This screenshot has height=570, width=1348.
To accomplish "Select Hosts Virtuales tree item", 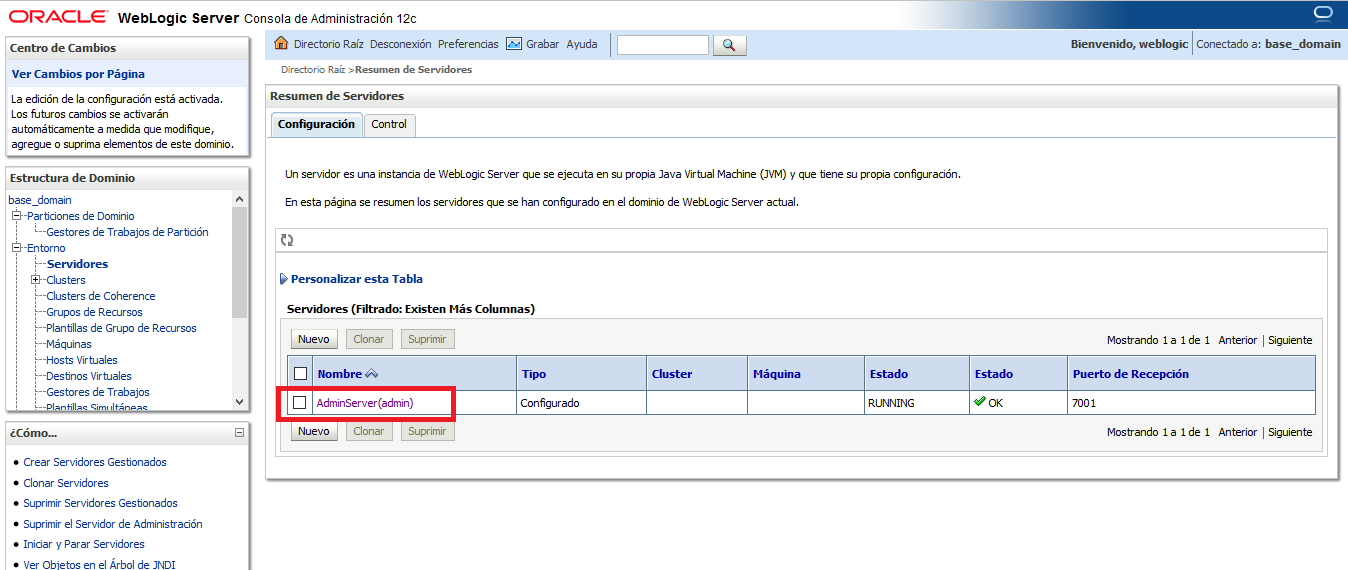I will (x=82, y=360).
